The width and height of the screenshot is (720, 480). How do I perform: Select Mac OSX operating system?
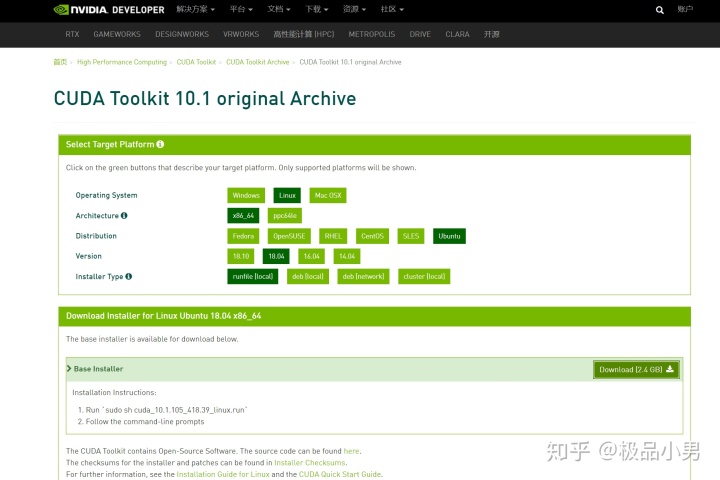(328, 195)
